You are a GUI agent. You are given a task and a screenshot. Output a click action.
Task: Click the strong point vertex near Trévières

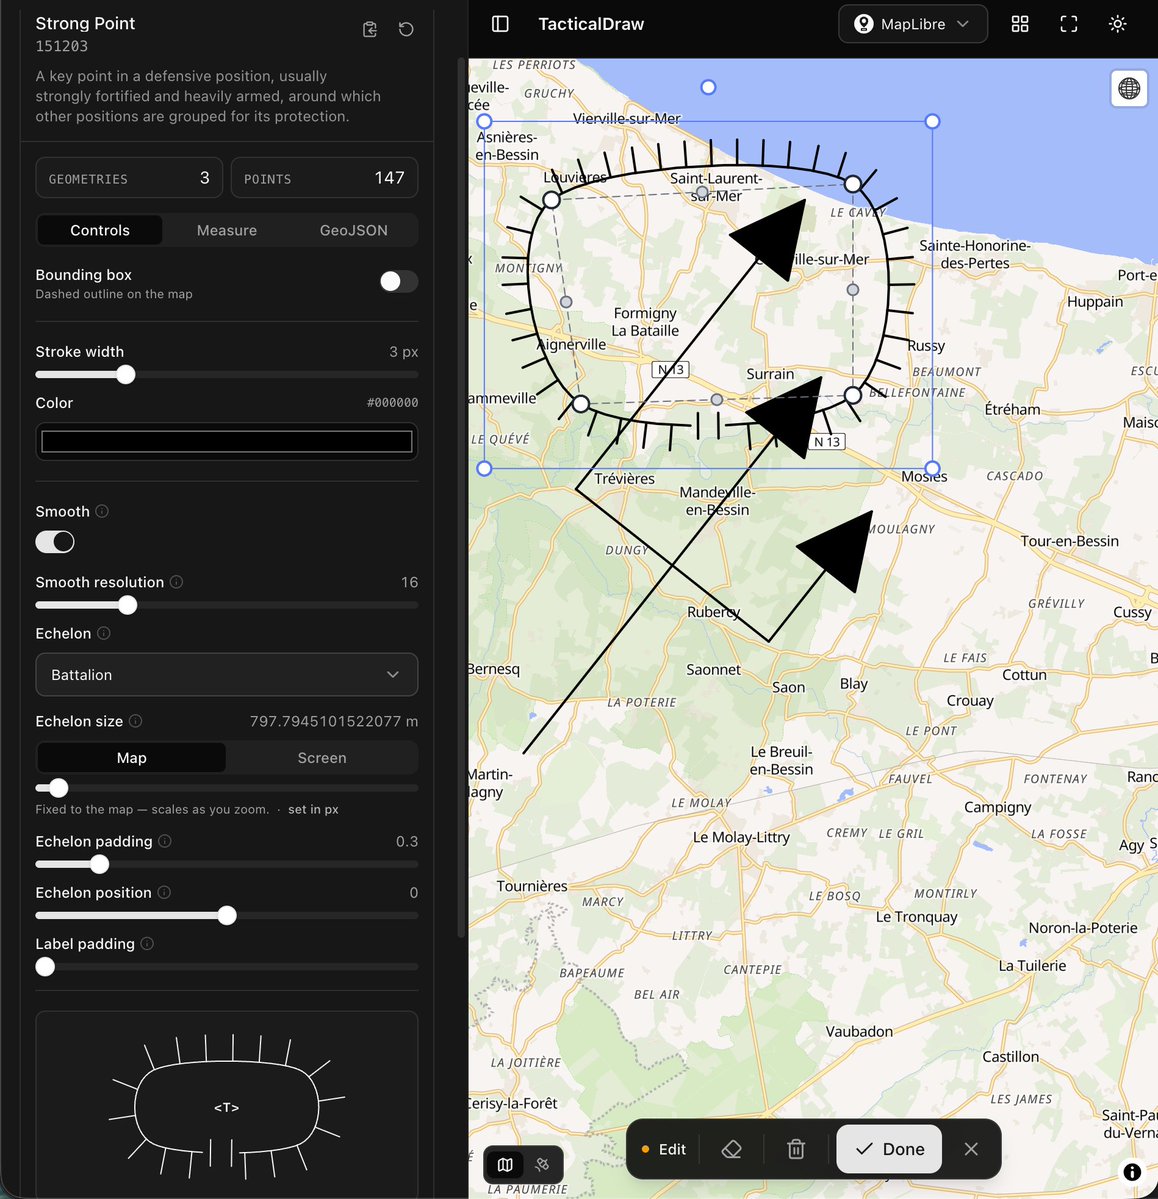581,404
